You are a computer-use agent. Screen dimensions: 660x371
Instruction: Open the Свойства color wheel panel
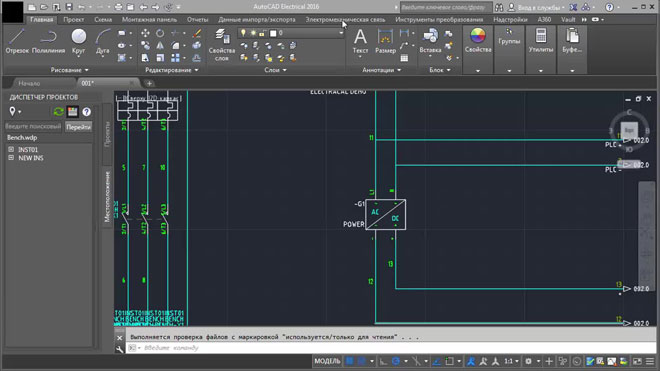[478, 41]
